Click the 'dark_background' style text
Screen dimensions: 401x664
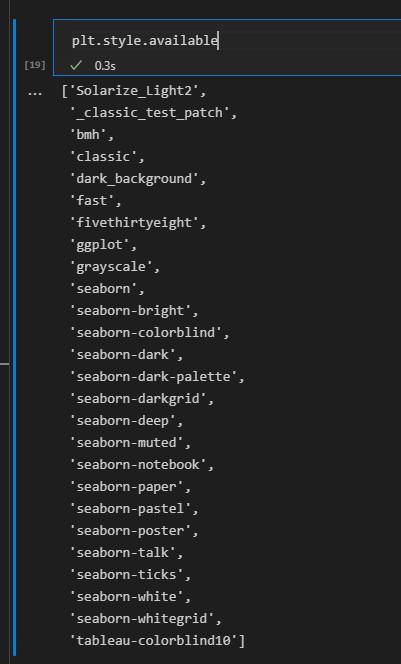tap(138, 179)
